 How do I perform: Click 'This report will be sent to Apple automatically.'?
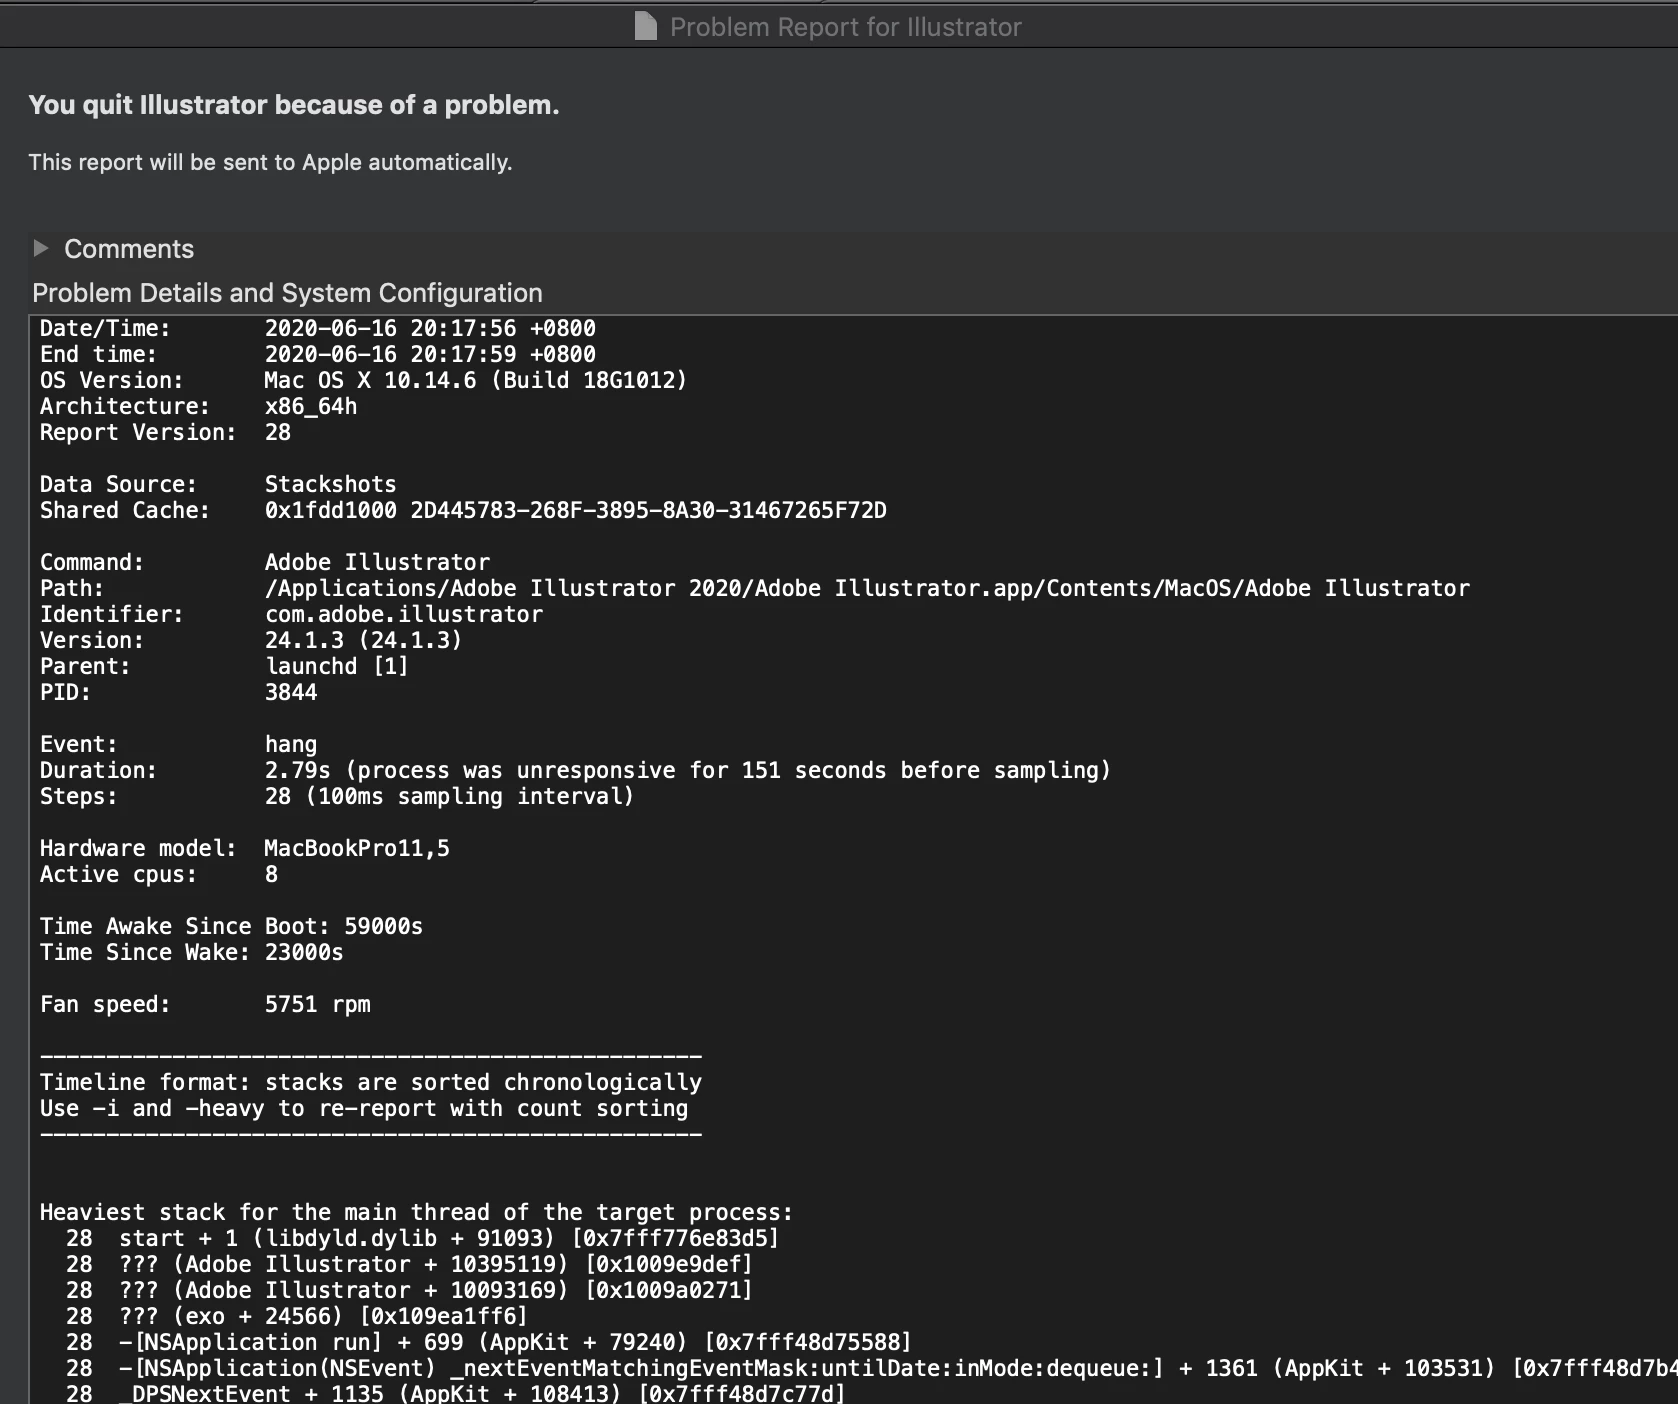click(x=270, y=162)
